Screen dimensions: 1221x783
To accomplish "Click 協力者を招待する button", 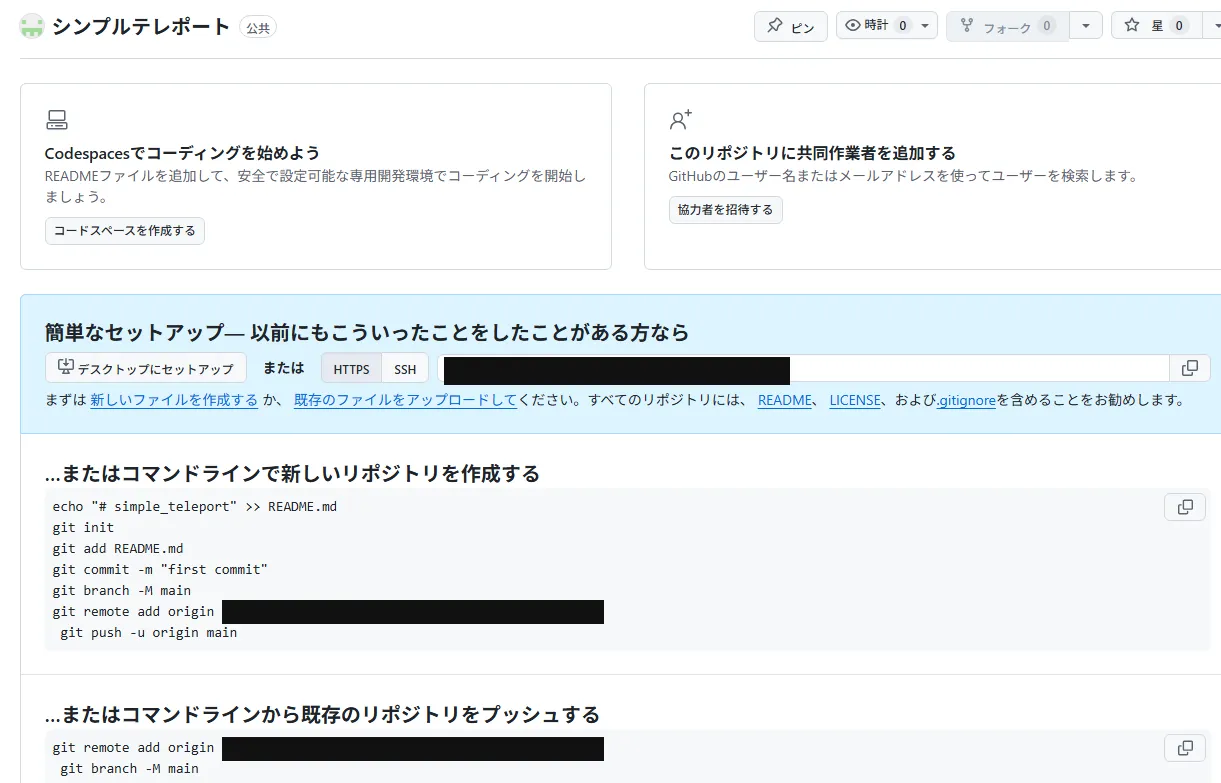I will (x=726, y=210).
